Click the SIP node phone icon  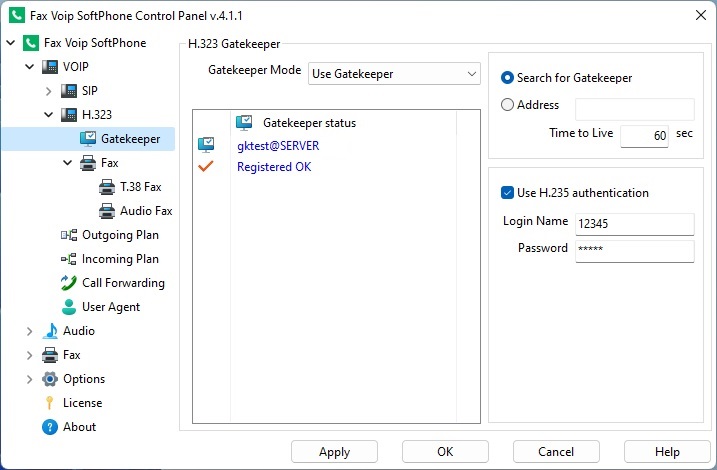tap(69, 91)
